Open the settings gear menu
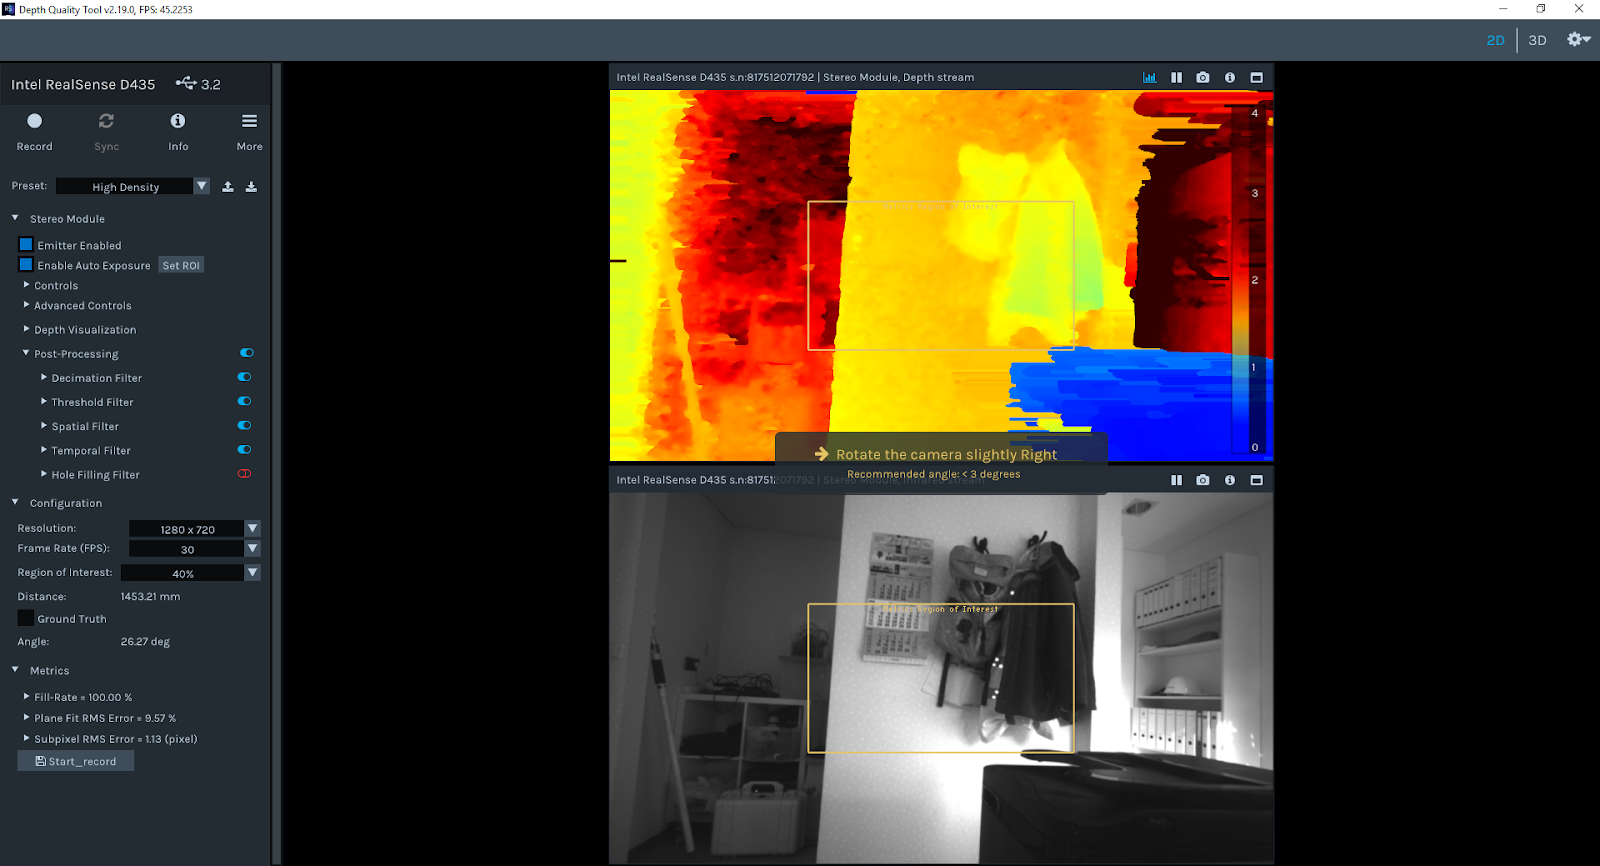The height and width of the screenshot is (866, 1600). click(x=1578, y=40)
